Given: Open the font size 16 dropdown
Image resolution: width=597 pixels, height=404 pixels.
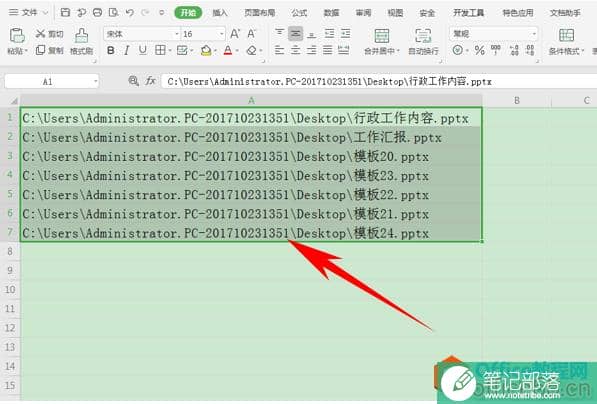Looking at the screenshot, I should (x=222, y=34).
